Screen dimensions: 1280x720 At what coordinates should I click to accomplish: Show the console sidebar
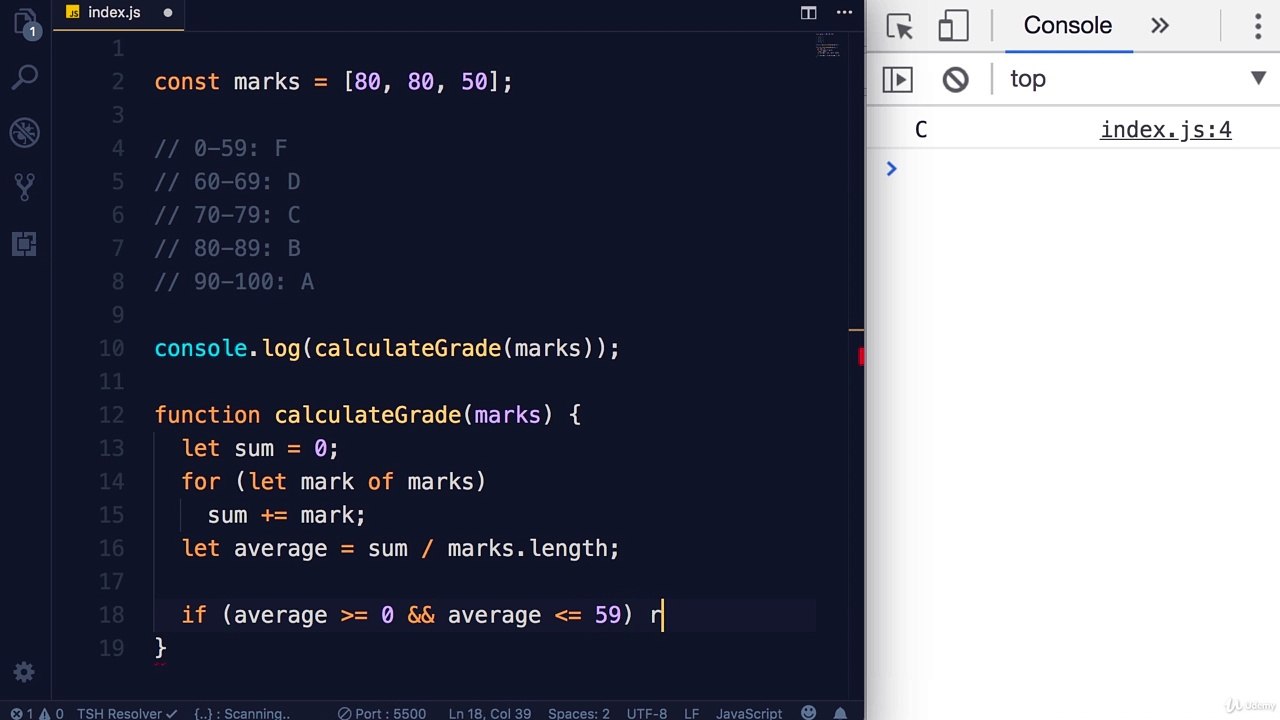click(x=898, y=79)
